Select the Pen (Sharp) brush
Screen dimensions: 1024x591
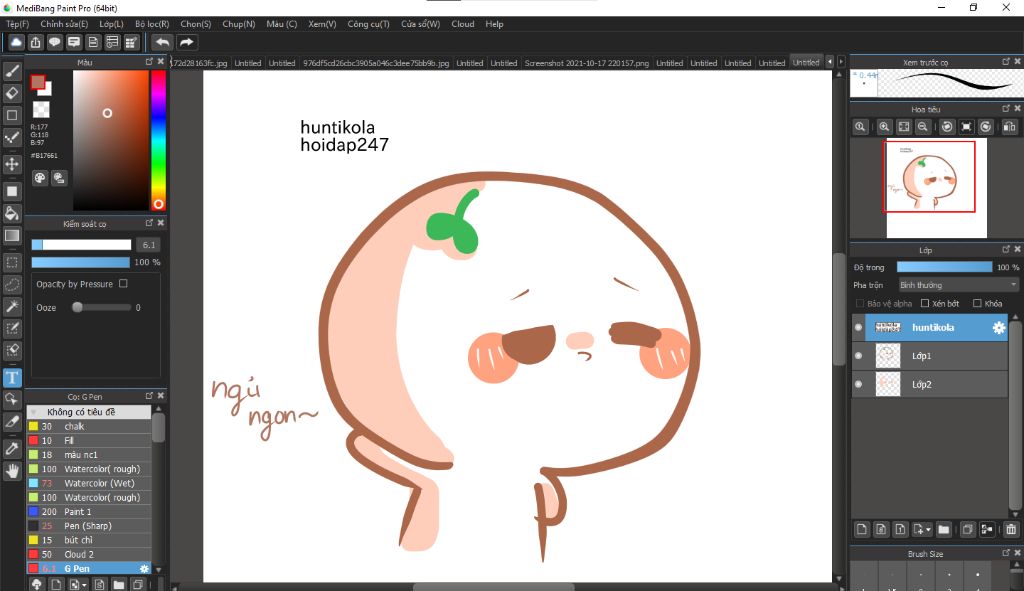point(89,526)
